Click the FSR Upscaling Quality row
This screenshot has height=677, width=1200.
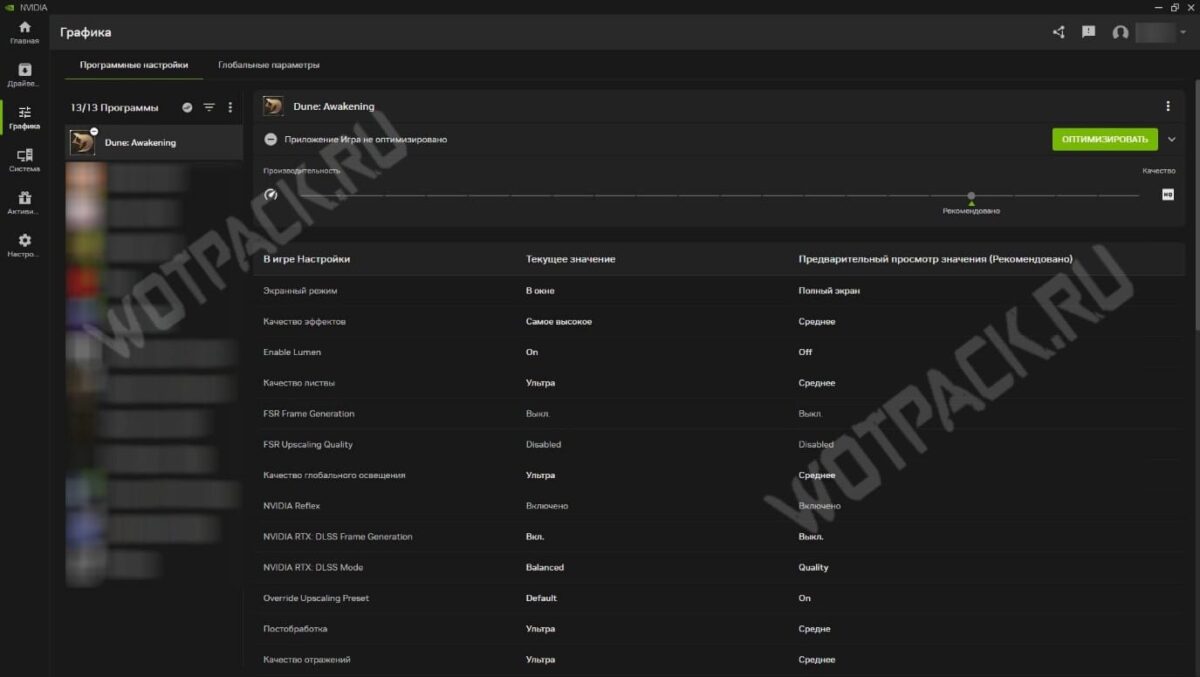(x=718, y=444)
